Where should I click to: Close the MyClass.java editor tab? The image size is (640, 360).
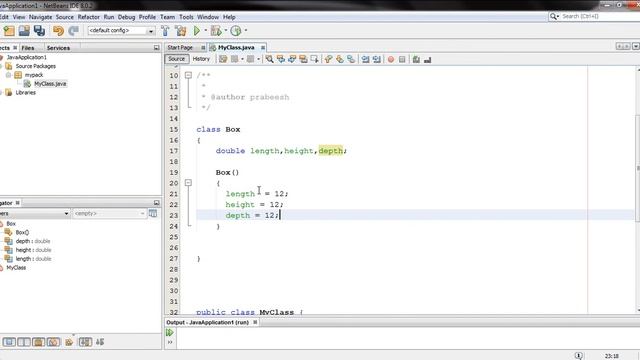click(262, 48)
